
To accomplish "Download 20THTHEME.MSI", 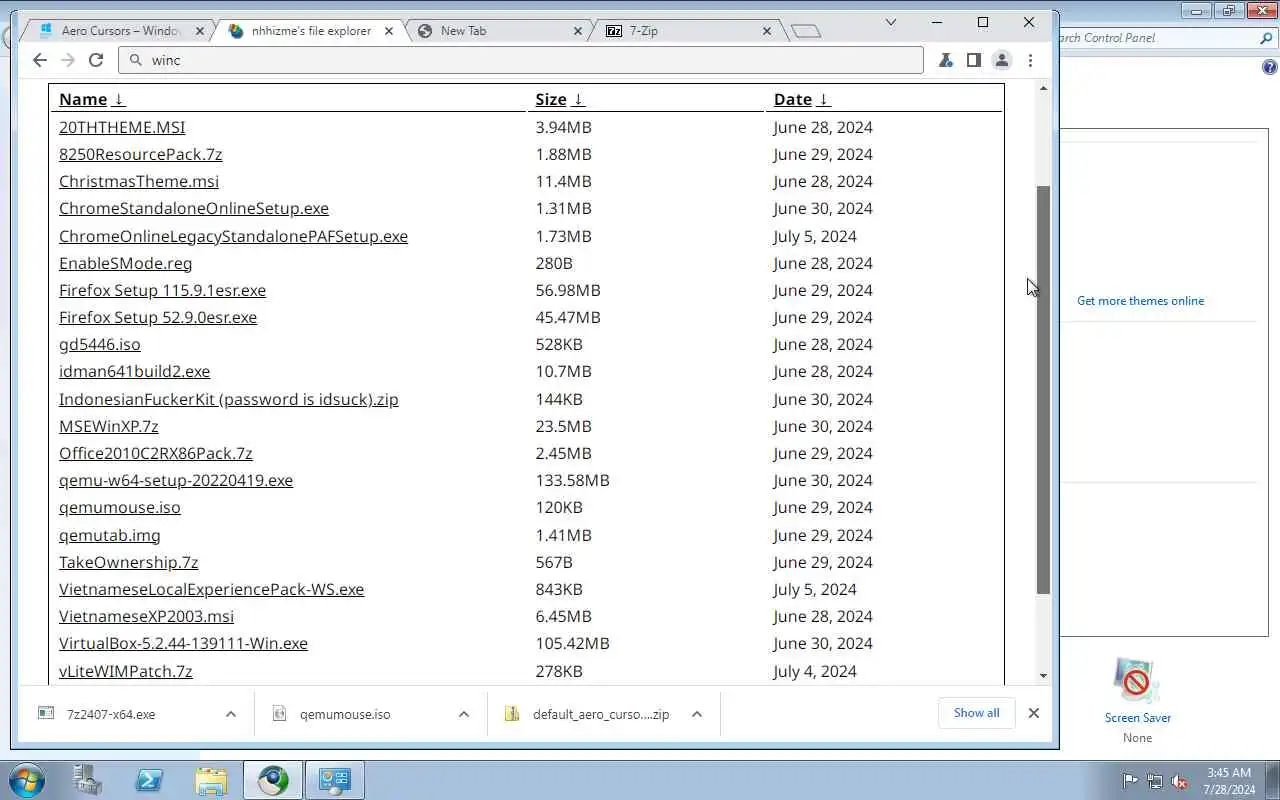I will click(x=122, y=127).
